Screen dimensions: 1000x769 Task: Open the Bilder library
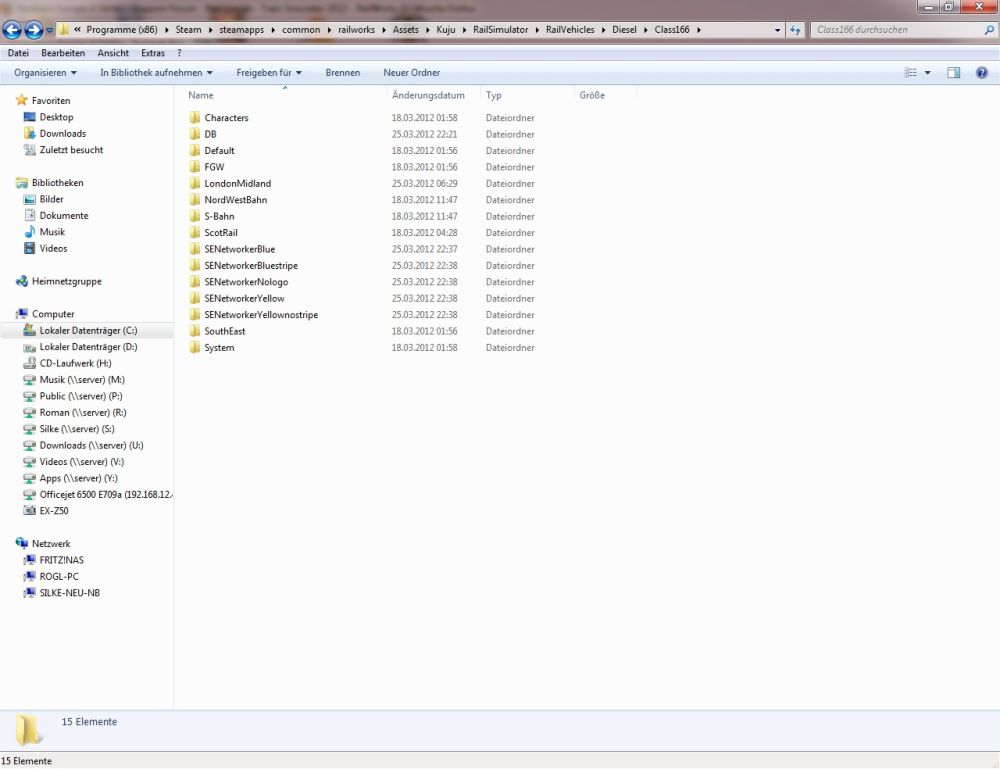click(51, 199)
